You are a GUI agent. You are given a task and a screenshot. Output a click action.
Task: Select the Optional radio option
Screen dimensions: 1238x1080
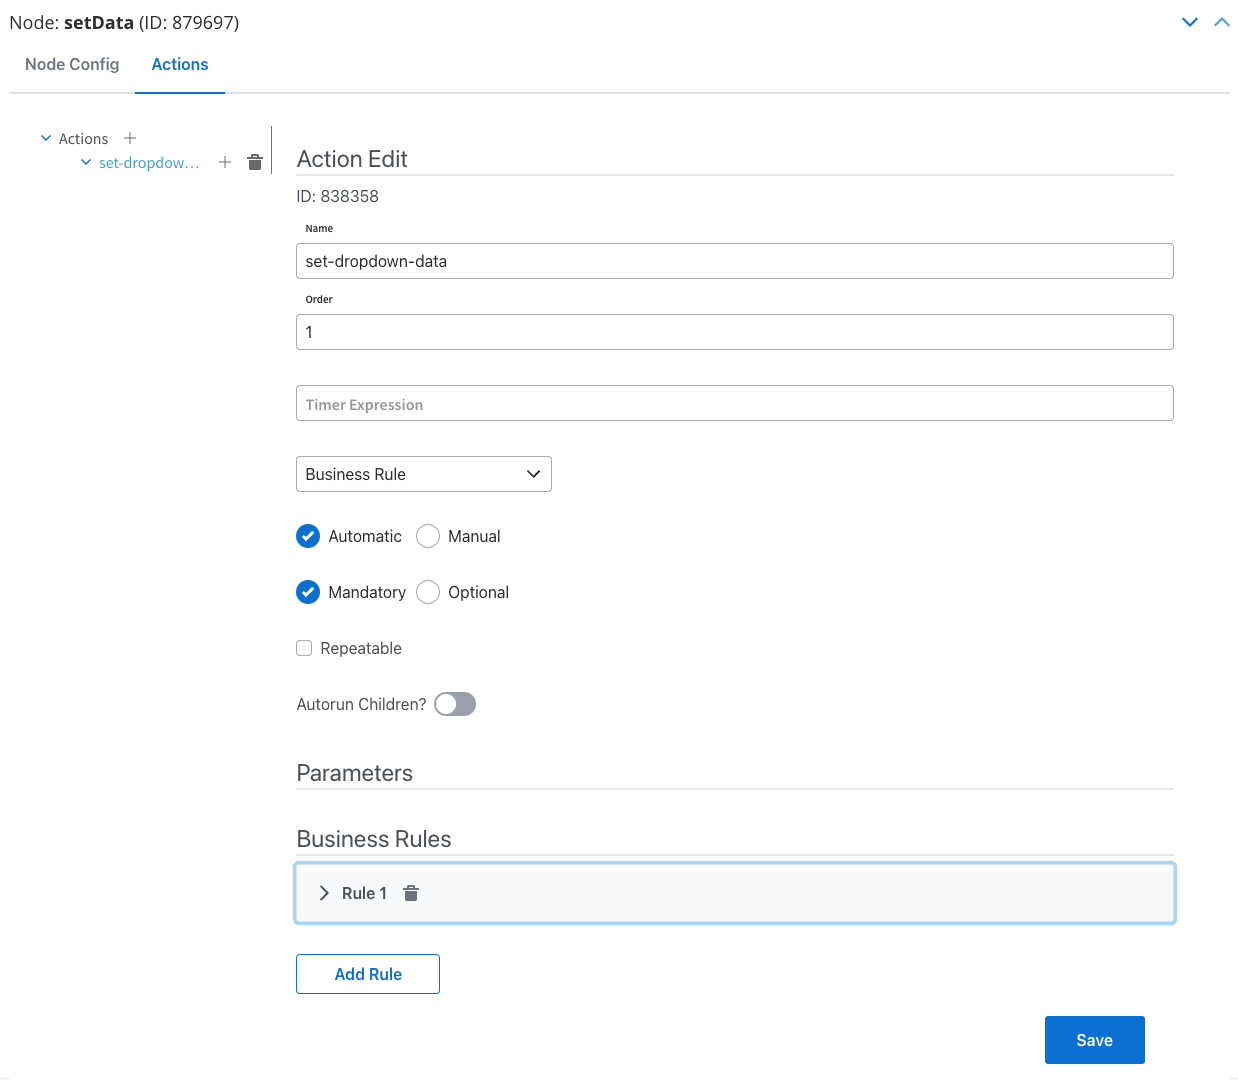[428, 592]
